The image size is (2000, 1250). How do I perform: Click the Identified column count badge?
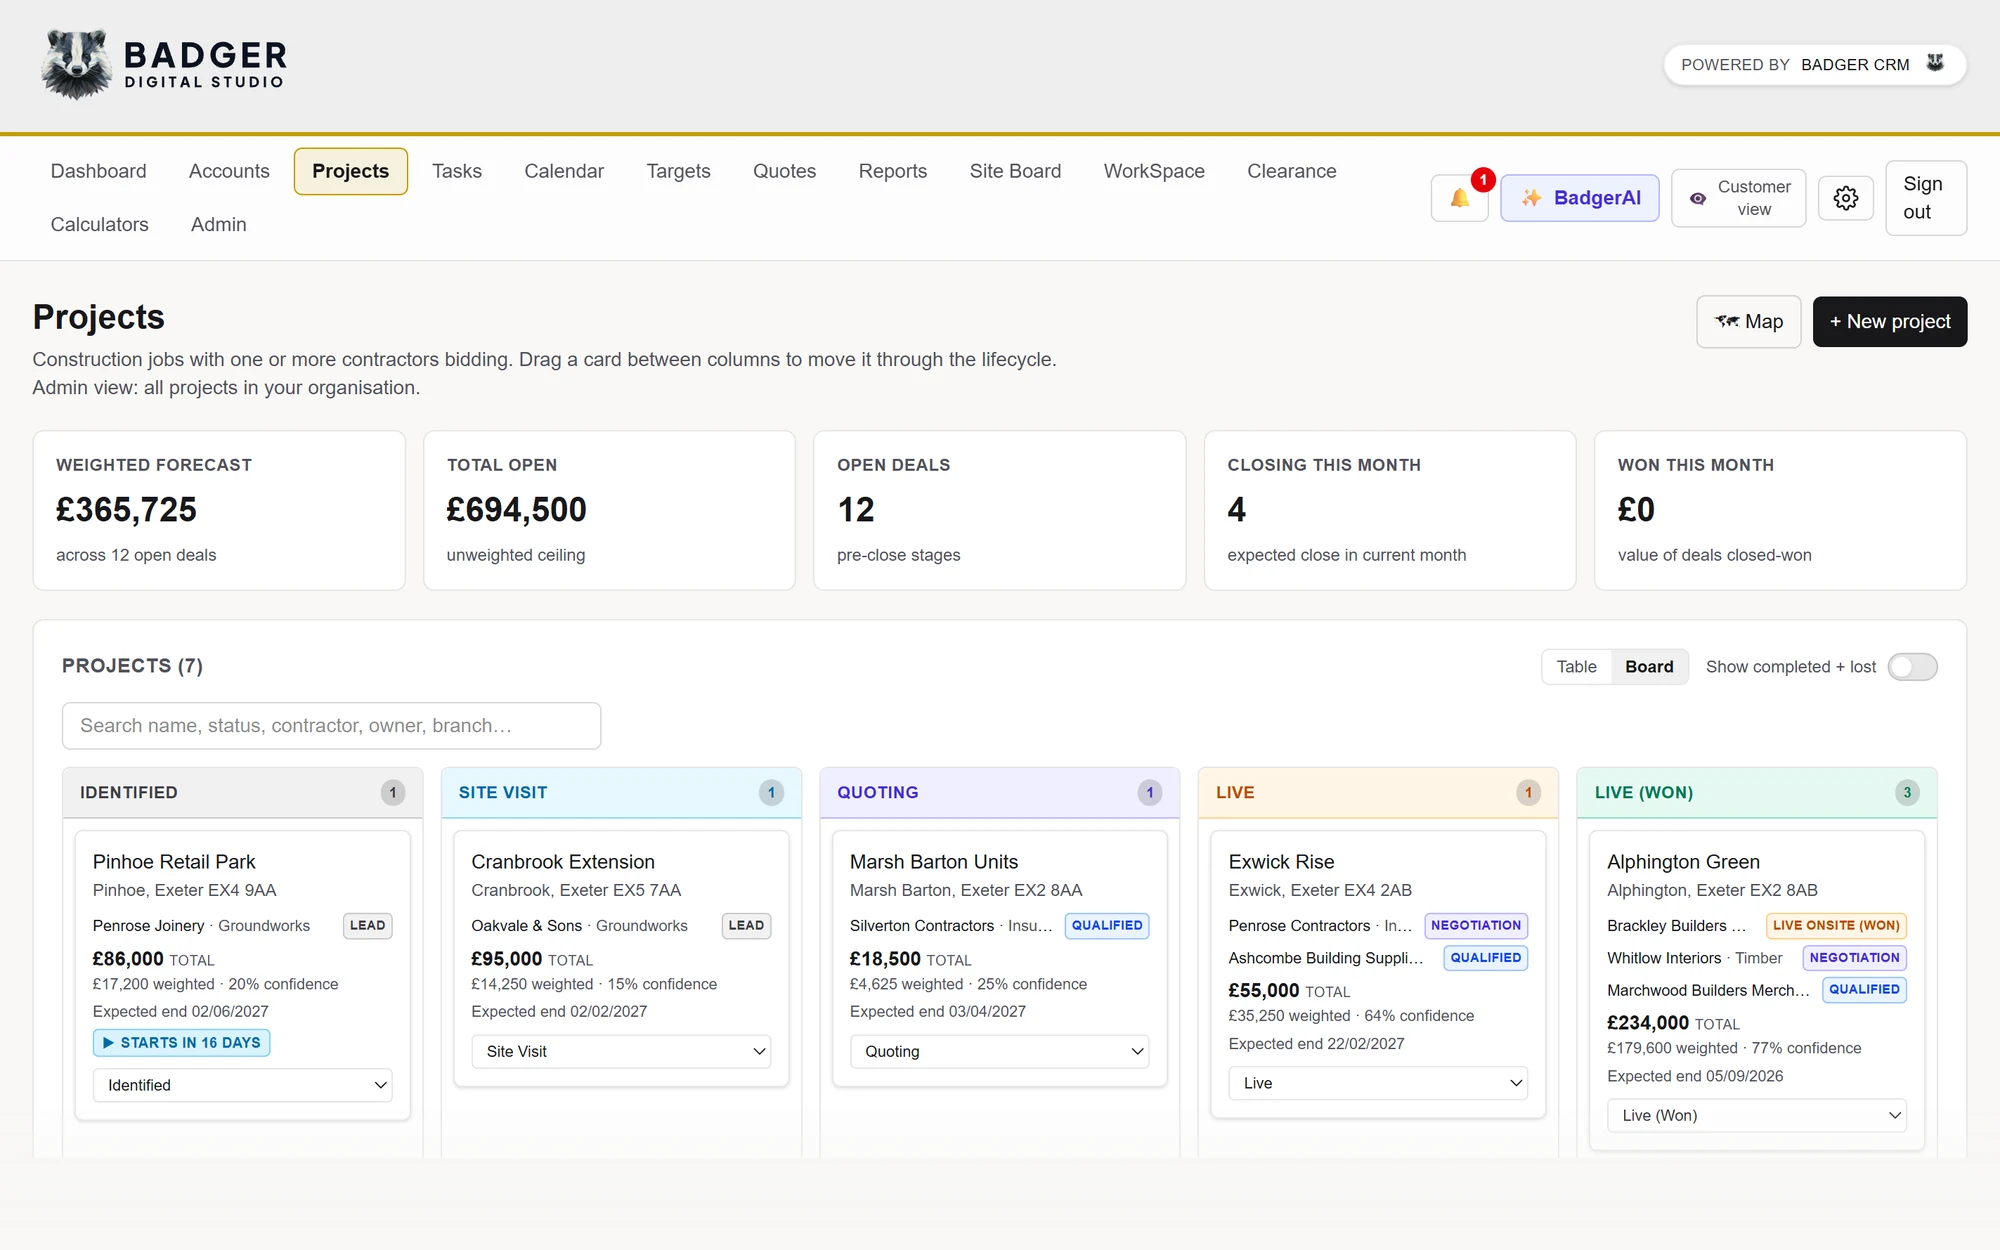click(393, 793)
